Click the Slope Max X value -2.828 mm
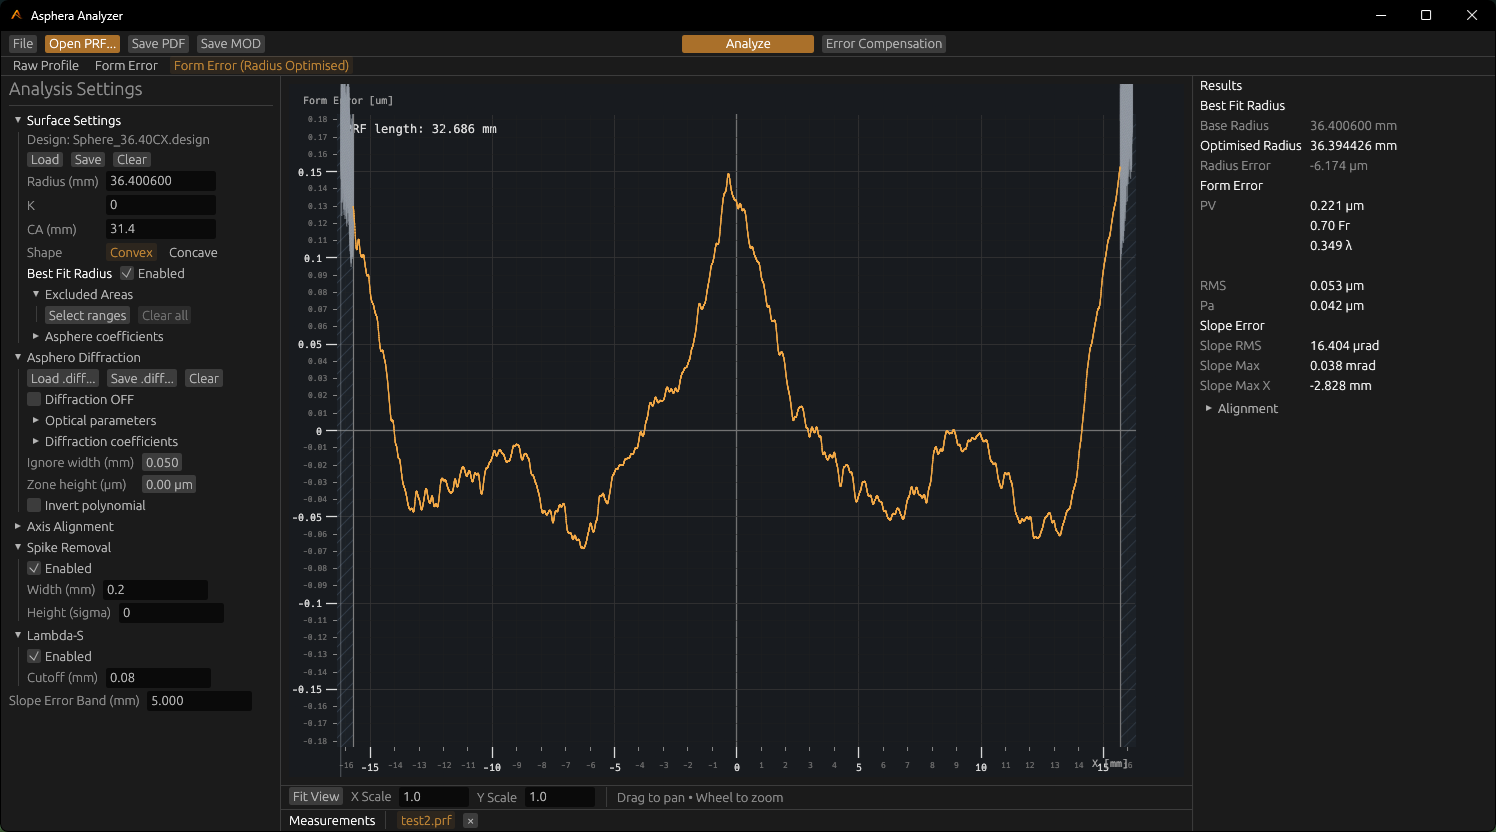 click(x=1340, y=385)
